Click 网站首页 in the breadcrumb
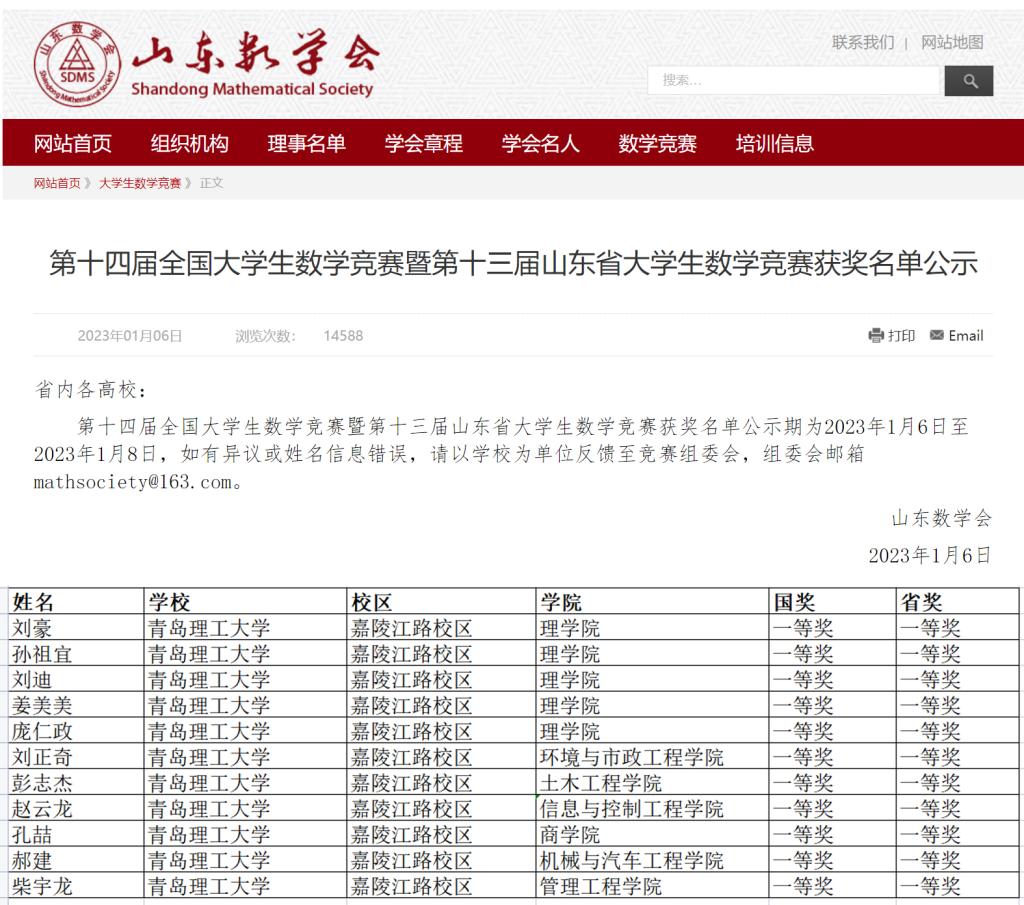 57,183
